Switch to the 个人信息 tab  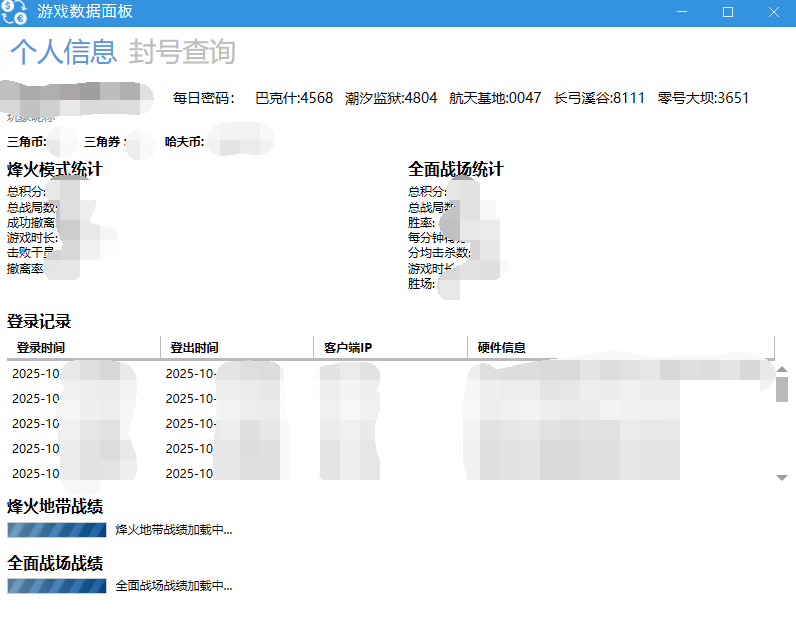62,51
